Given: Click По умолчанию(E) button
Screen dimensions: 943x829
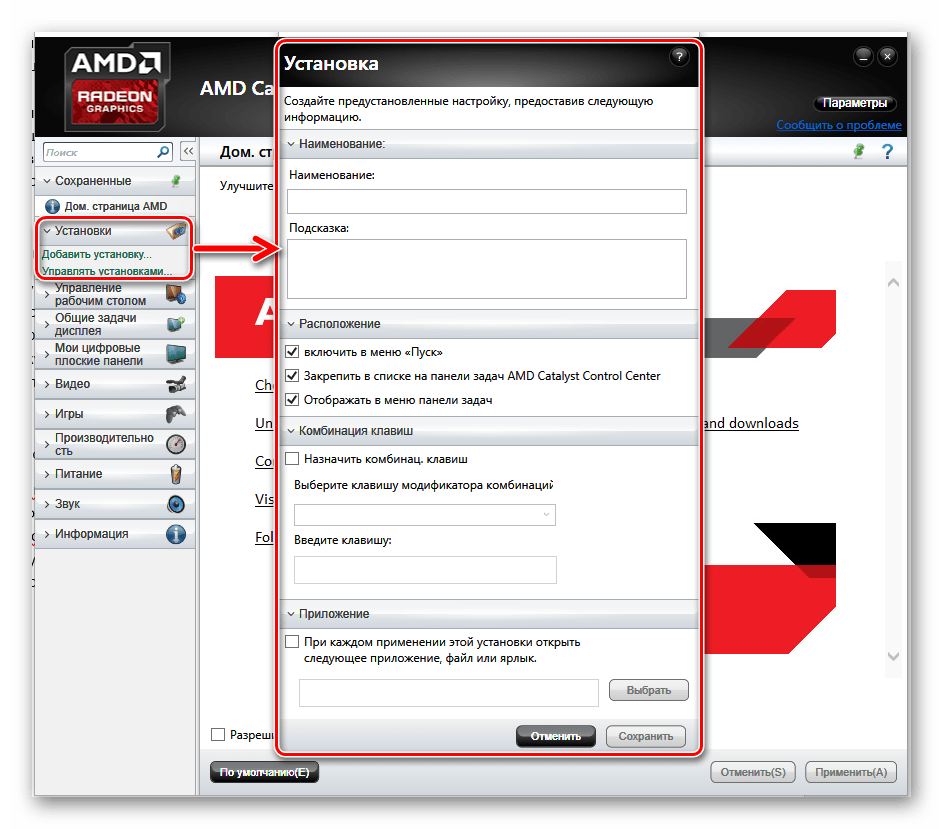Looking at the screenshot, I should [x=264, y=772].
